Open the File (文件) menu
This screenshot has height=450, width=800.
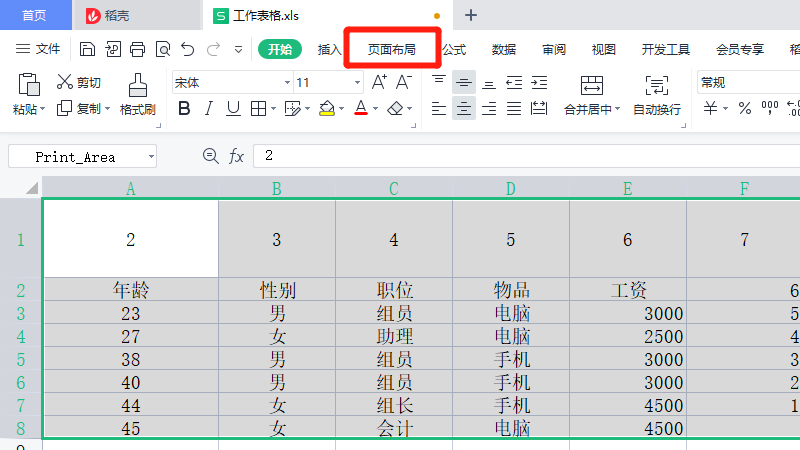tap(39, 49)
